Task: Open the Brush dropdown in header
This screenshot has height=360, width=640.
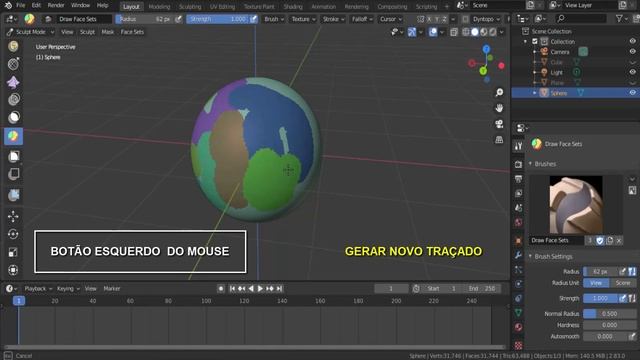Action: pos(273,19)
